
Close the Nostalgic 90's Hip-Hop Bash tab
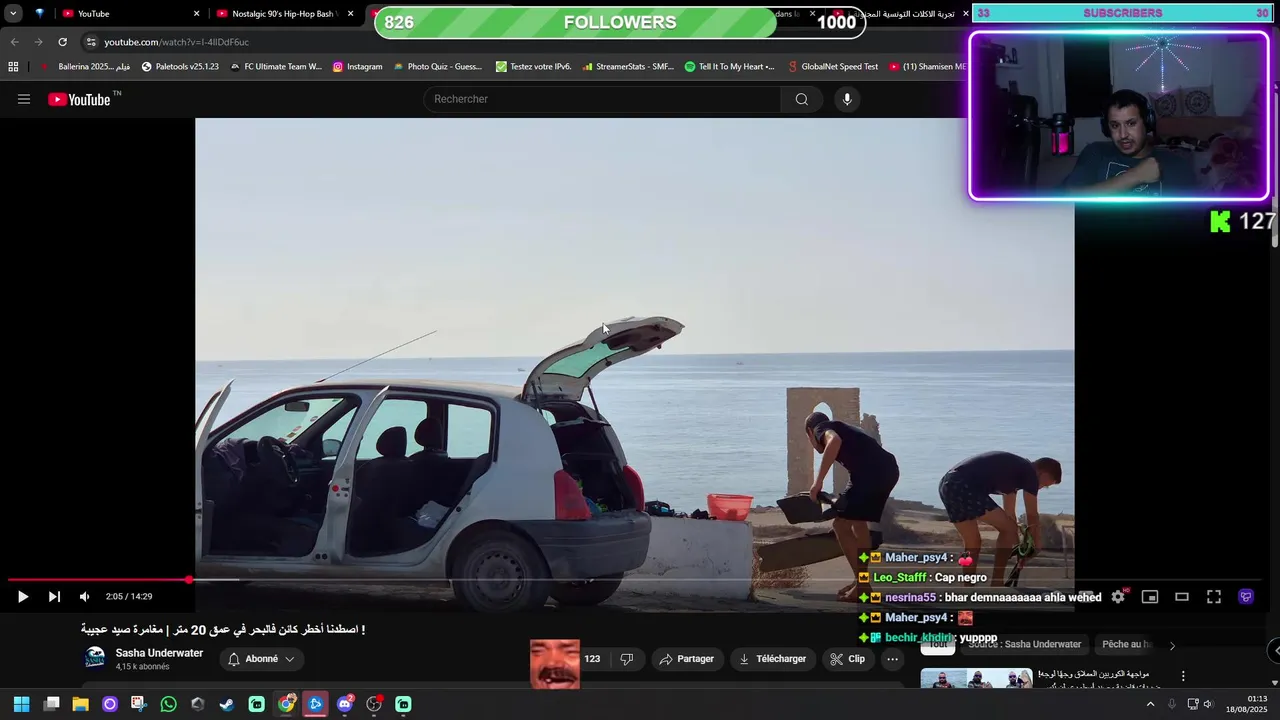[x=350, y=14]
